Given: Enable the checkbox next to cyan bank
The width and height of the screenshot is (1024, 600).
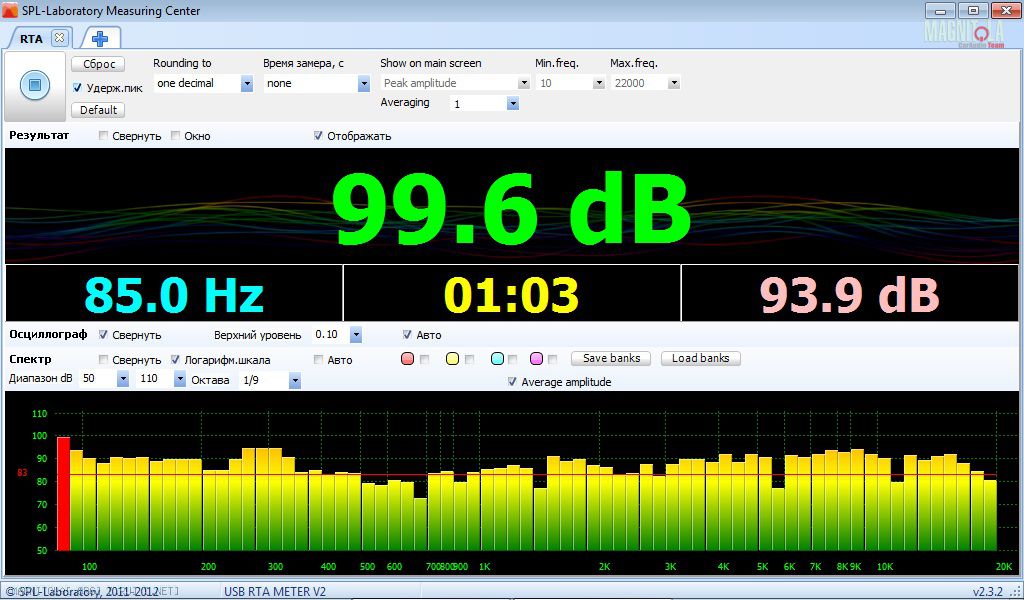Looking at the screenshot, I should tap(513, 359).
